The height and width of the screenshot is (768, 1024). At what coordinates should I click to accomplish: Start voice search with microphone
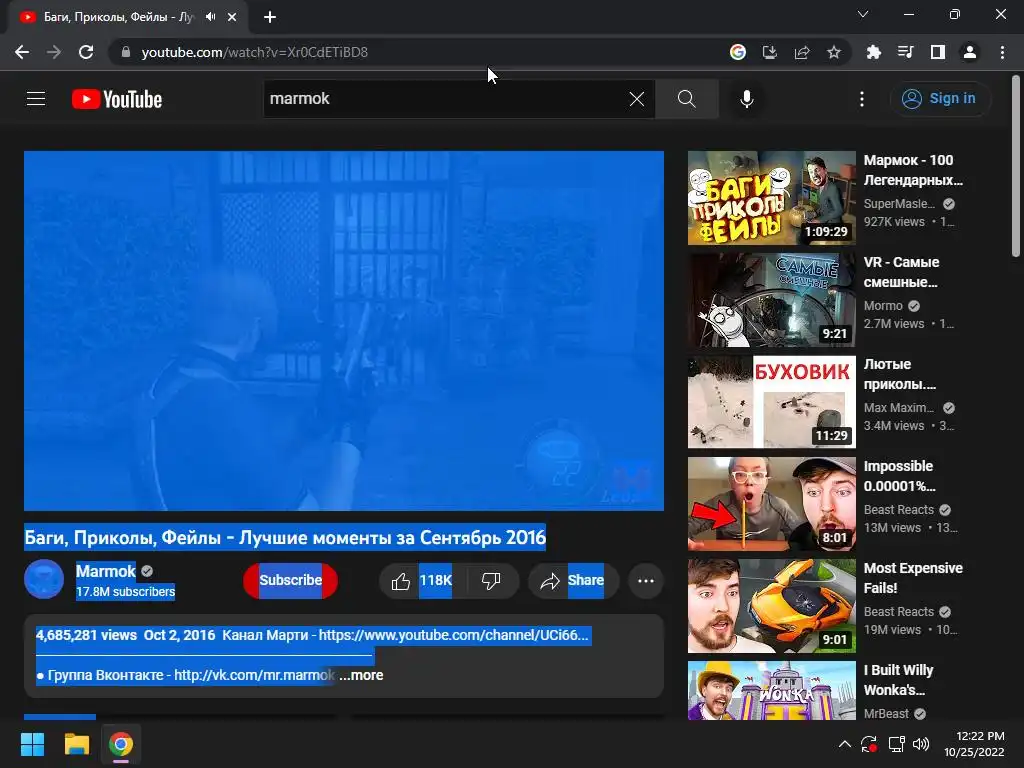point(746,99)
